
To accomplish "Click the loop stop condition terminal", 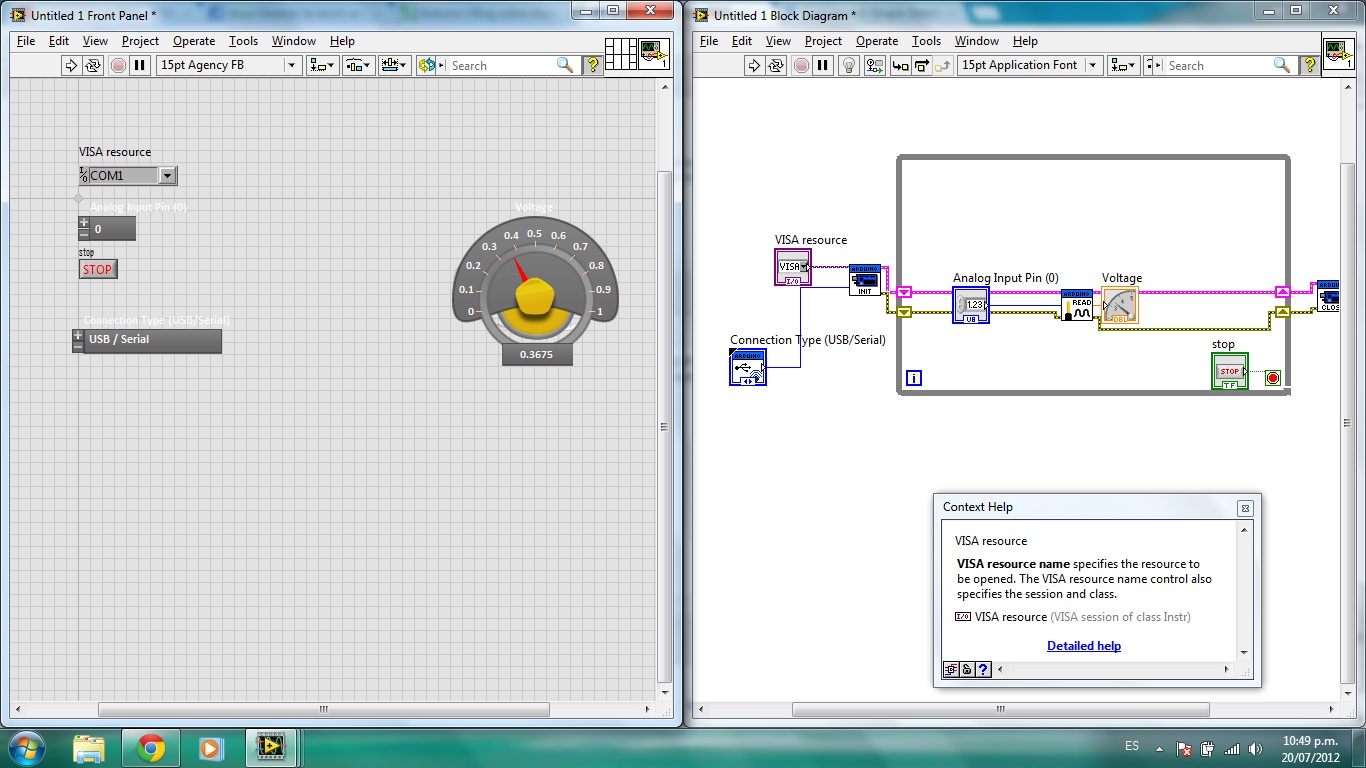I will [x=1272, y=378].
